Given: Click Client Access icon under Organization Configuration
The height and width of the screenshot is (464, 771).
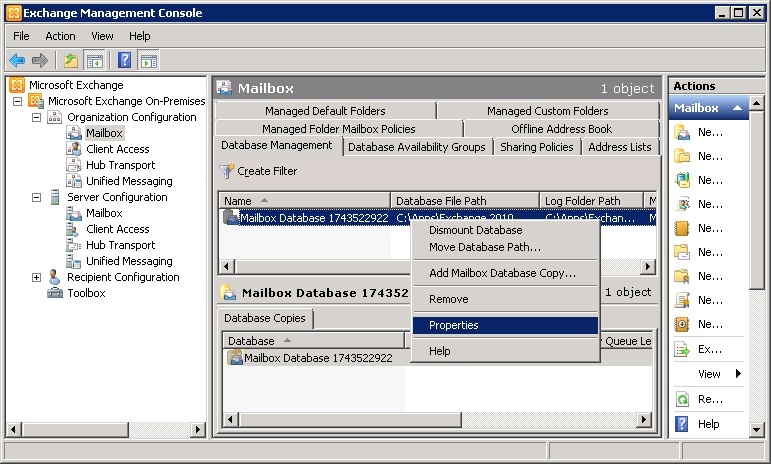Looking at the screenshot, I should 74,149.
